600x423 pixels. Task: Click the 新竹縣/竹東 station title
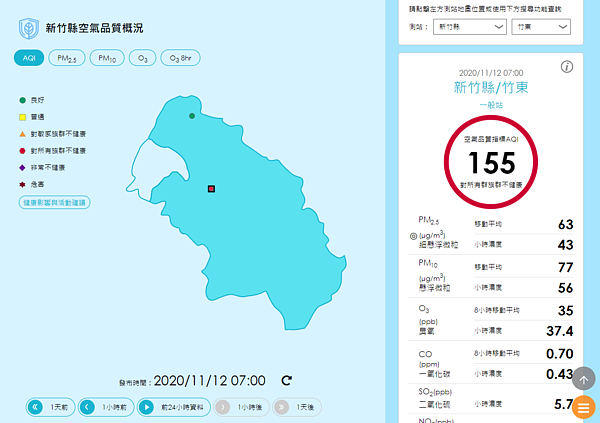tap(491, 88)
